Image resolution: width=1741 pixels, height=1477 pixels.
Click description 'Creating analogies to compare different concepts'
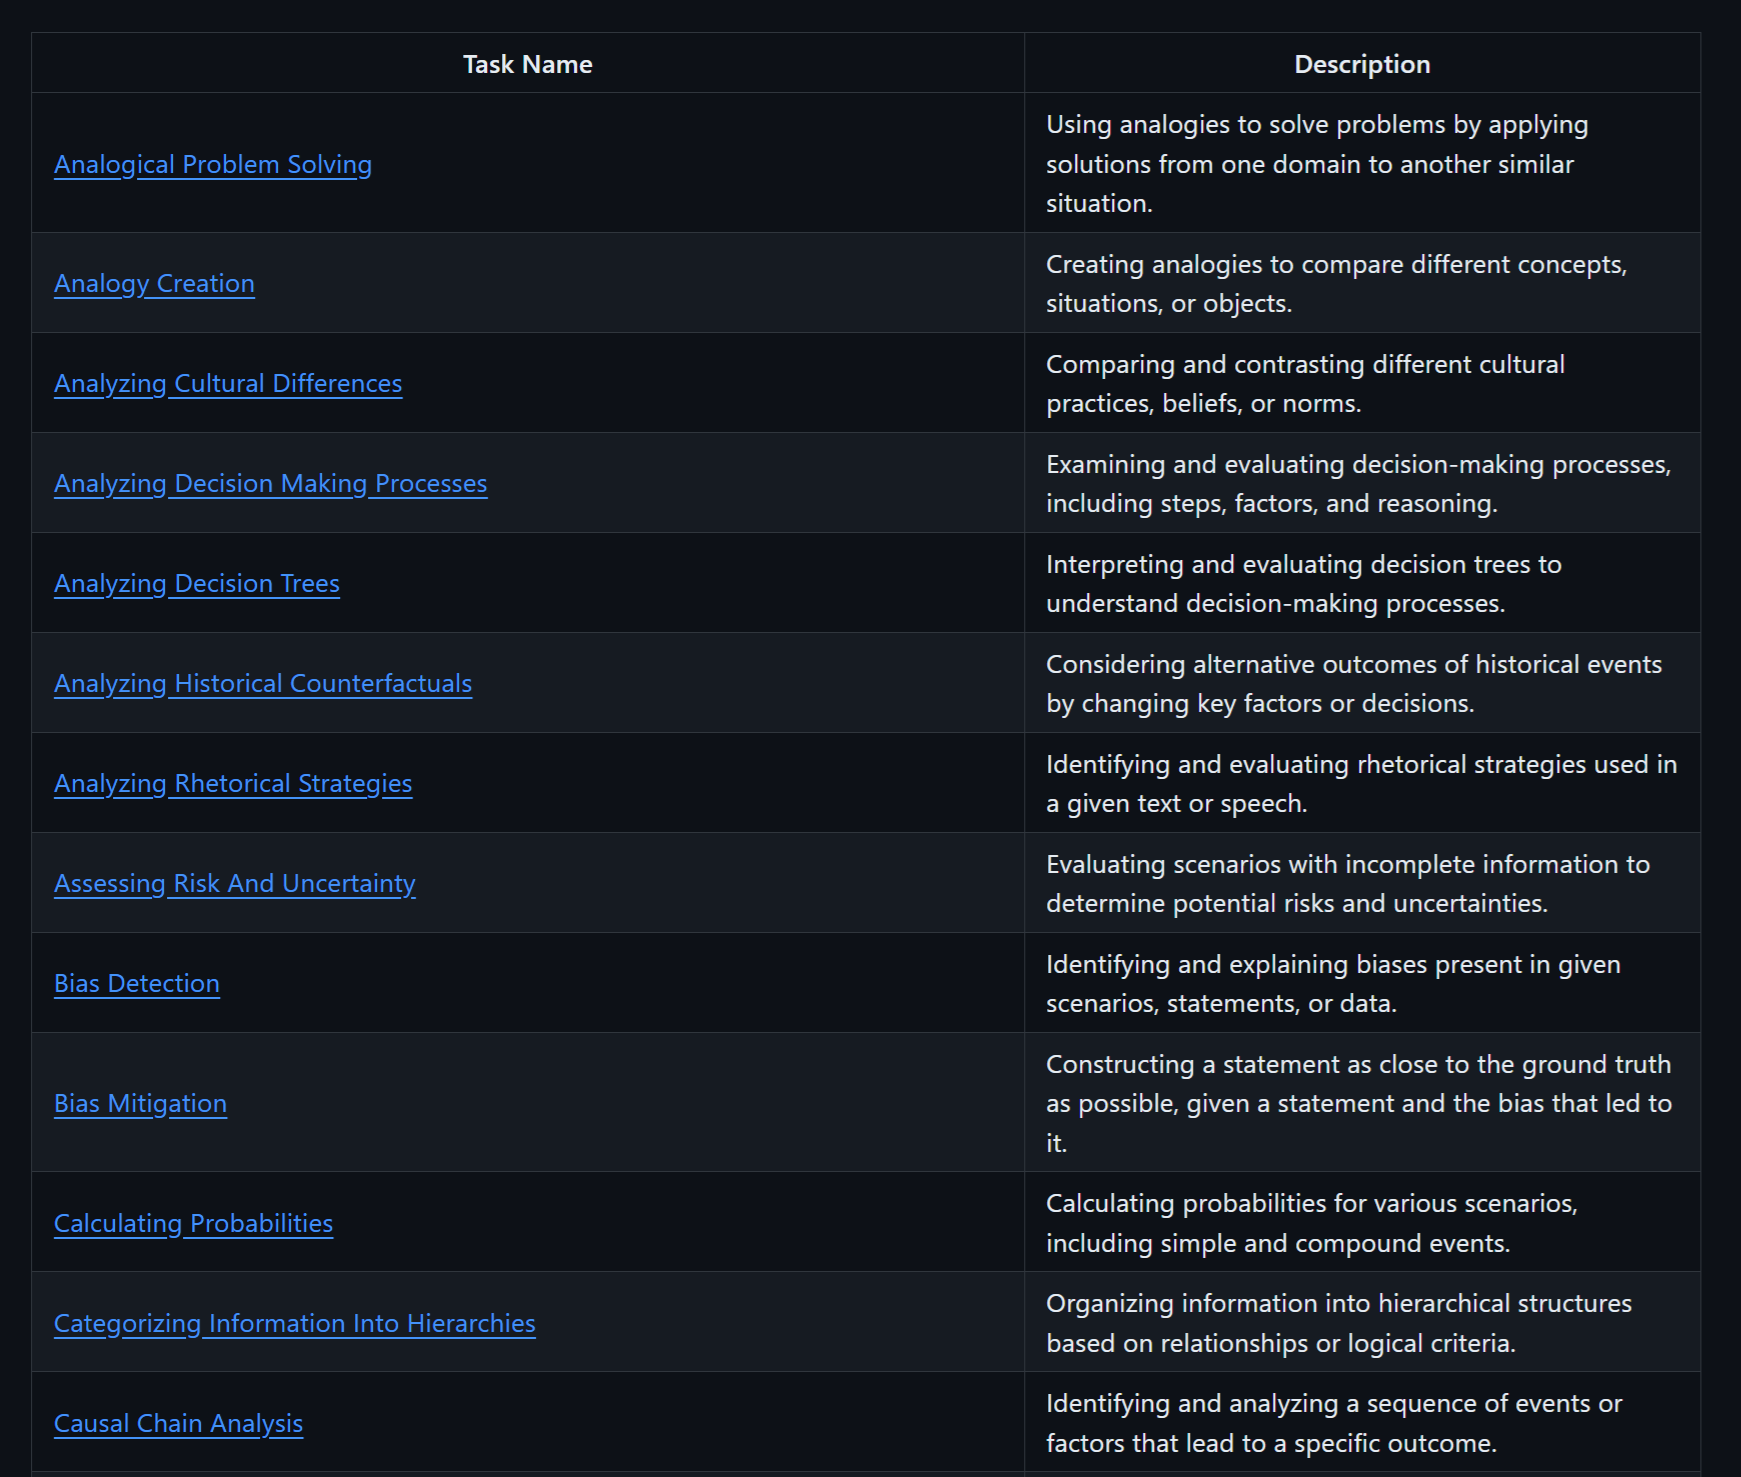coord(1336,284)
